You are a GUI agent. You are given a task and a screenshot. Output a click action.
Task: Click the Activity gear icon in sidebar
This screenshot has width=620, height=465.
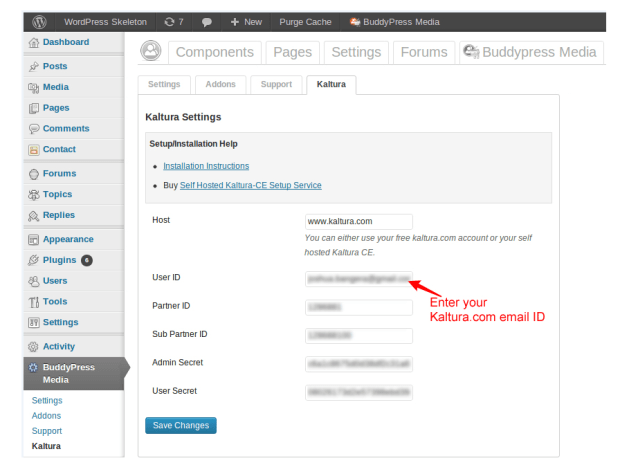tap(34, 347)
